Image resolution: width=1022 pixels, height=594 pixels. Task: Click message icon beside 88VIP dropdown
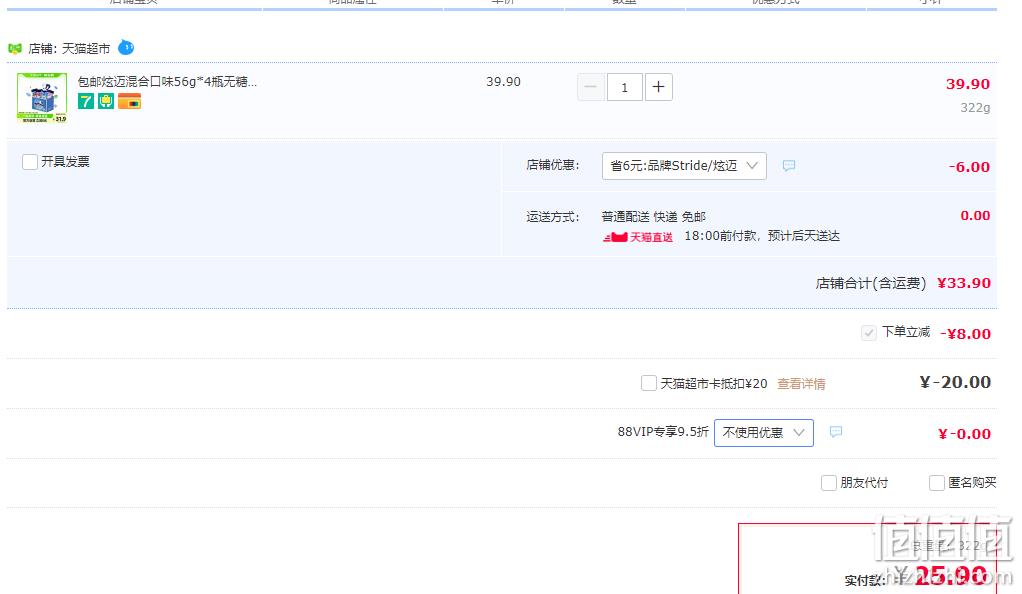(836, 432)
